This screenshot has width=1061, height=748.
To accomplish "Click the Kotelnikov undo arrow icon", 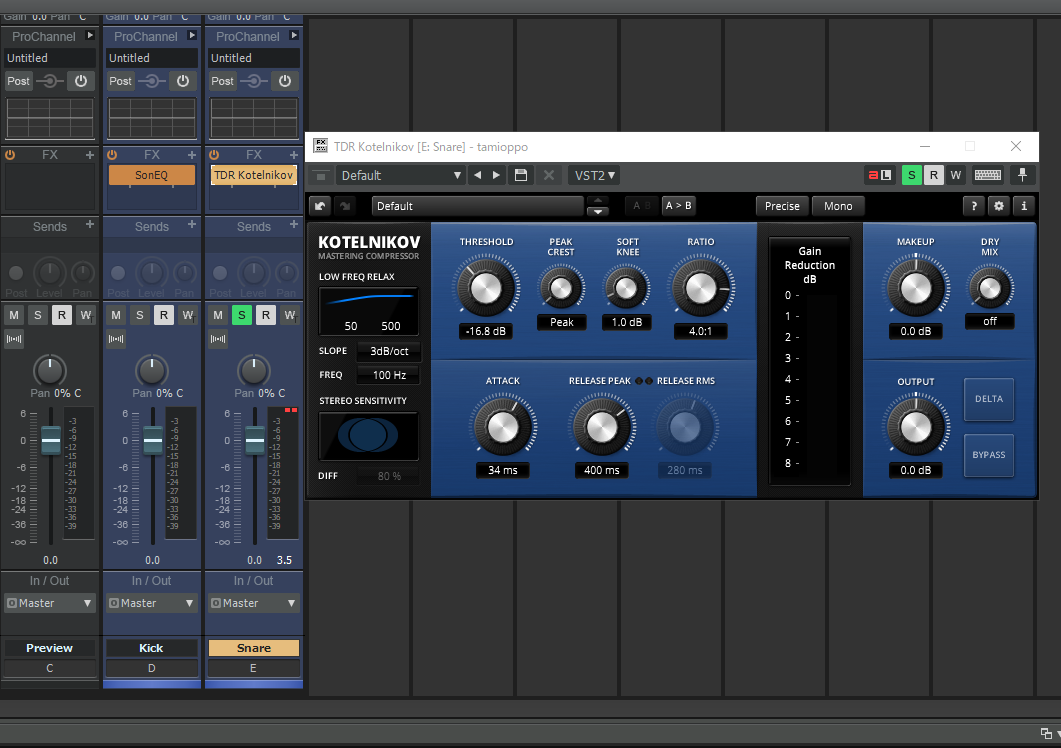I will tap(320, 206).
